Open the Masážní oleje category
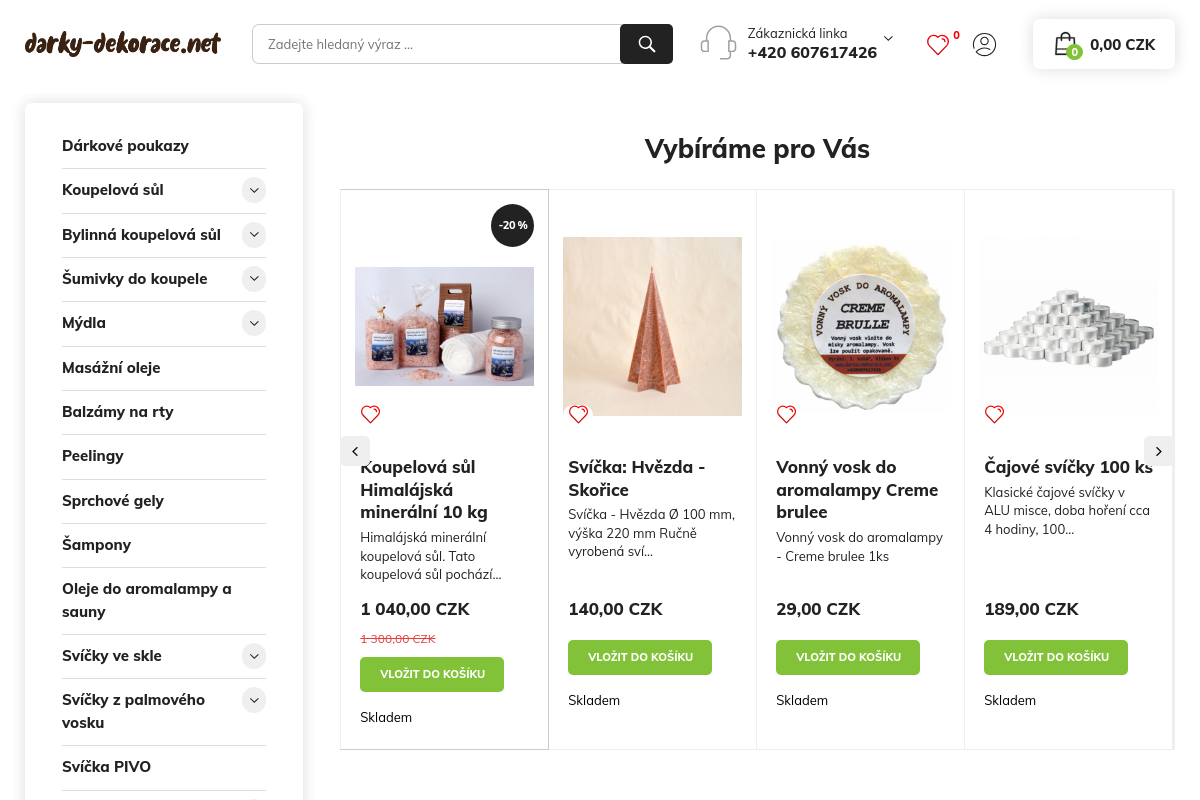 tap(111, 368)
